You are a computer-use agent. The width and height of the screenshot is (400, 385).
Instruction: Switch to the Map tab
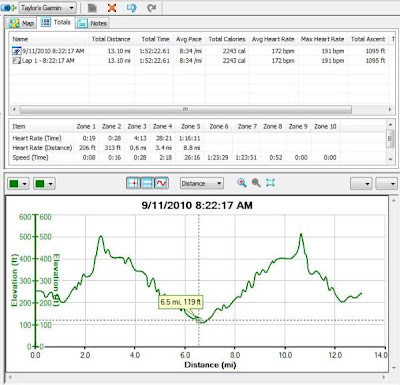(22, 23)
